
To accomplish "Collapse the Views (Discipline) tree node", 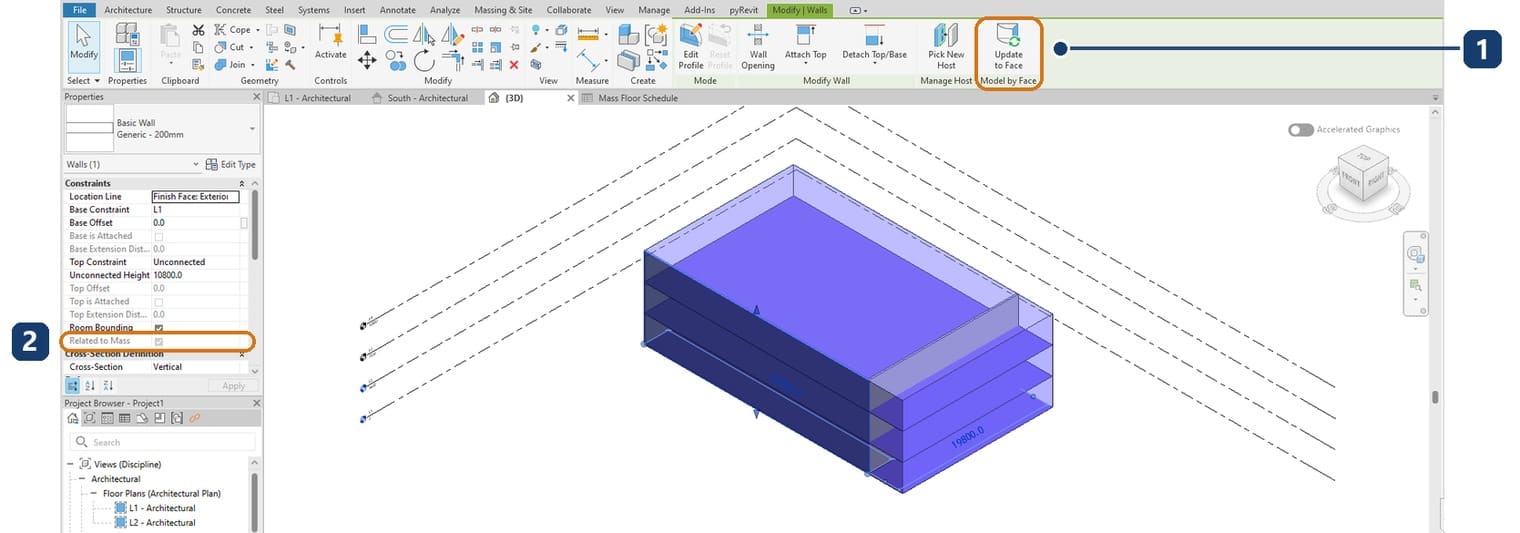I will point(70,464).
